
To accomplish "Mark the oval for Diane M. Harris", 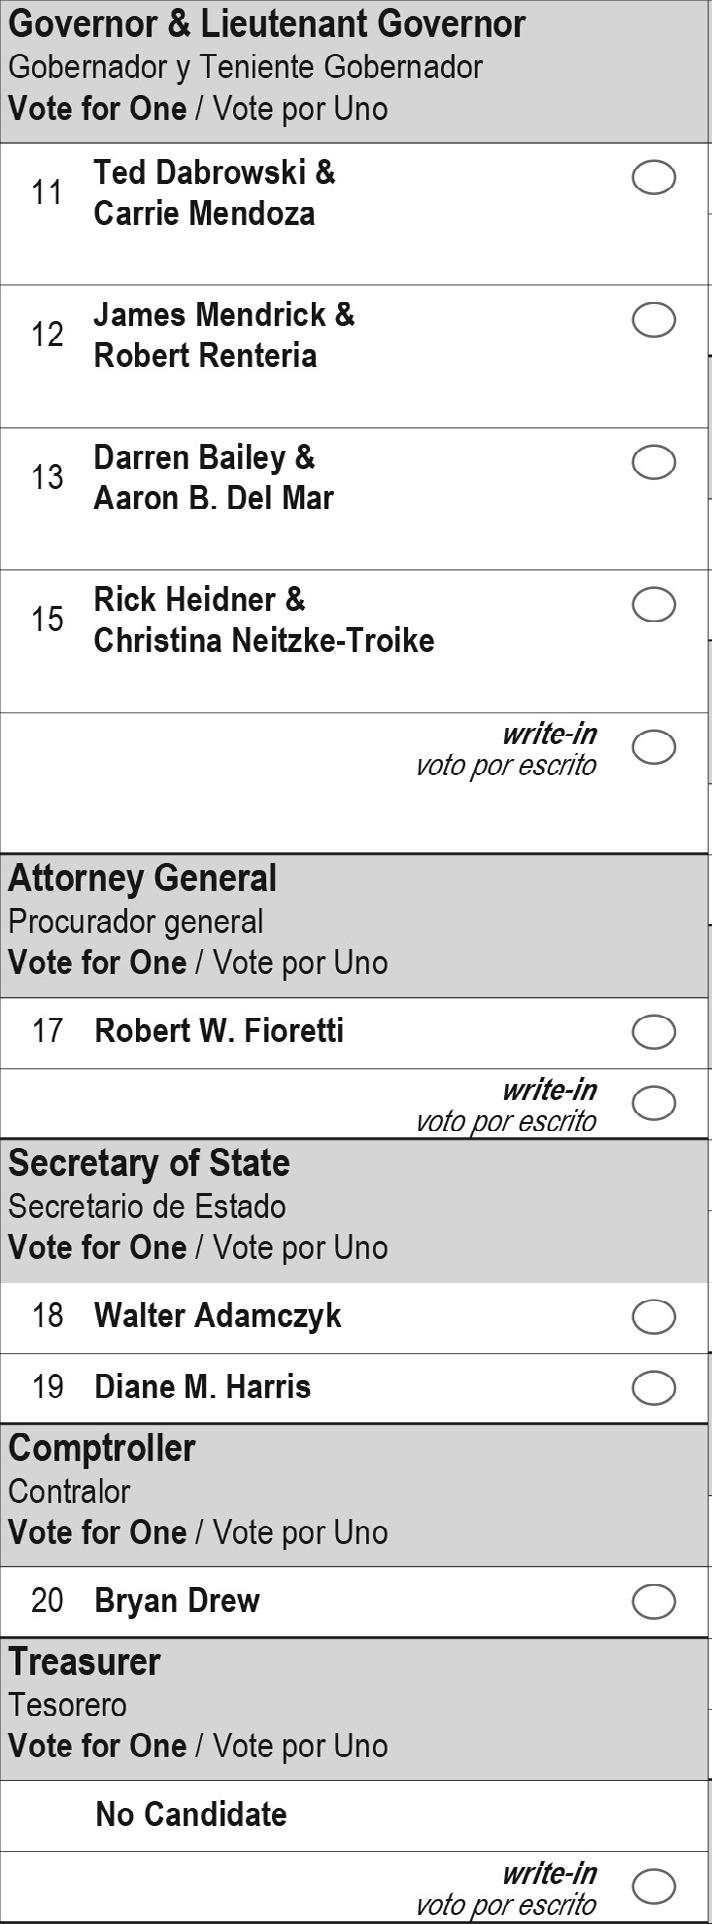I will tap(654, 1388).
